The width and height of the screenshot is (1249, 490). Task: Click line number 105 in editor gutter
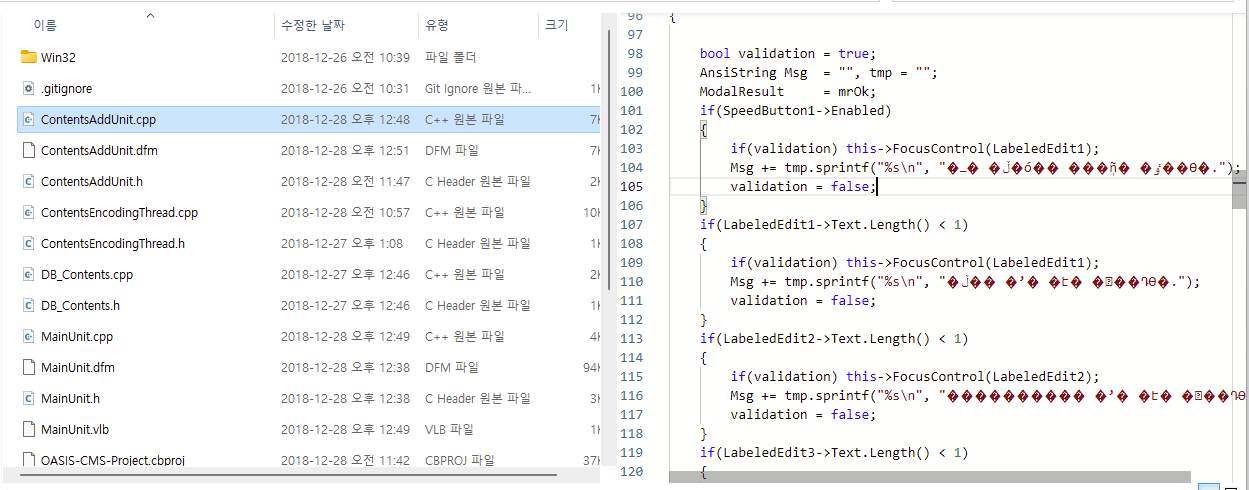tap(631, 186)
